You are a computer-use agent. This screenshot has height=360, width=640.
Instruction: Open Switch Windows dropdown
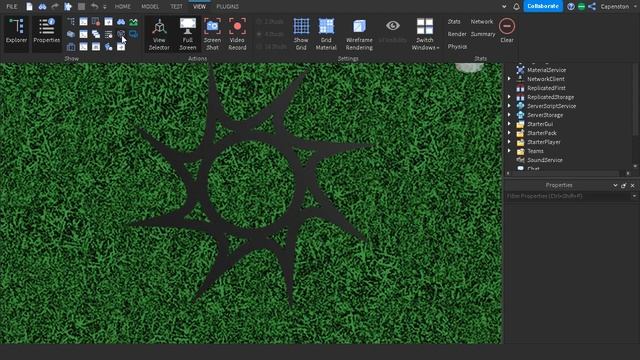click(x=425, y=34)
